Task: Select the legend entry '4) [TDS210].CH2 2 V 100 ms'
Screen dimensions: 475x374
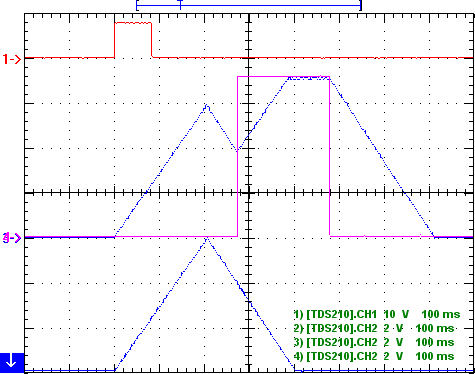Action: [374, 356]
